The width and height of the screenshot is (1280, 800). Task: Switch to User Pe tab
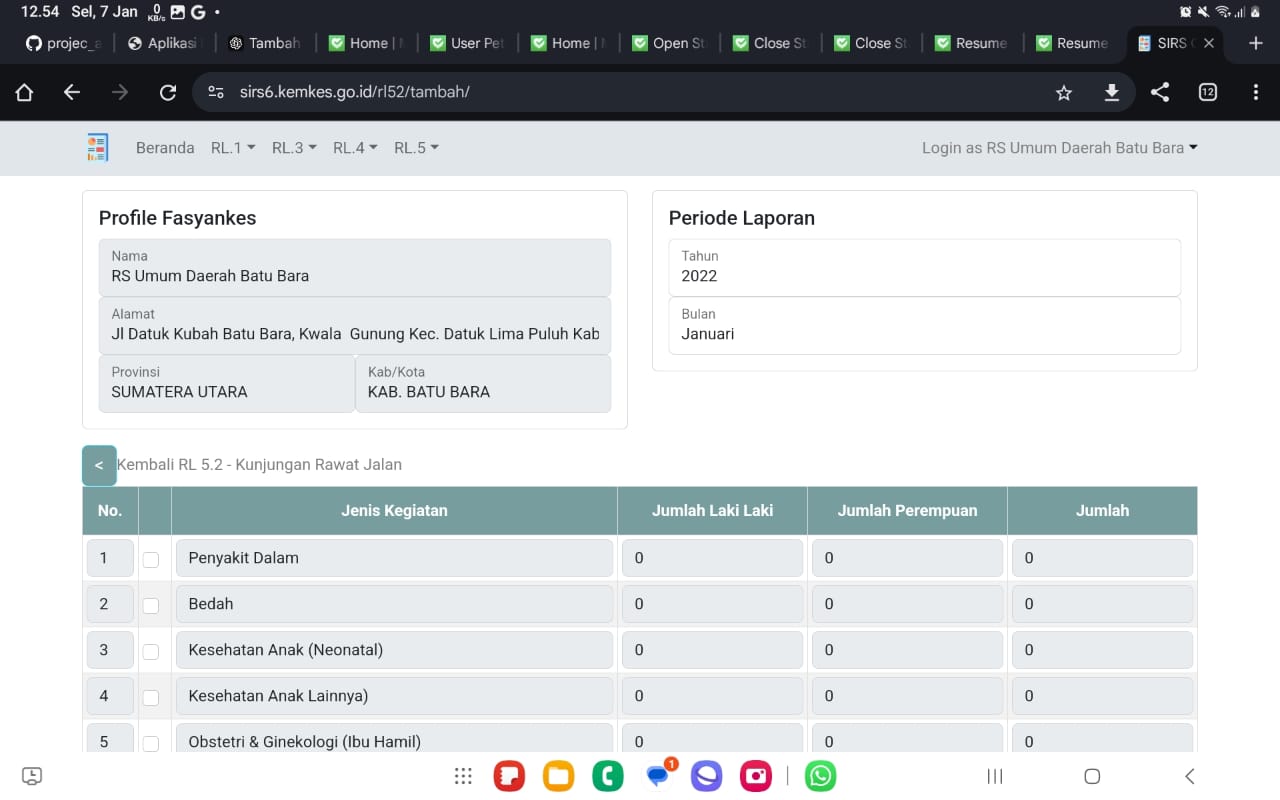click(x=467, y=43)
